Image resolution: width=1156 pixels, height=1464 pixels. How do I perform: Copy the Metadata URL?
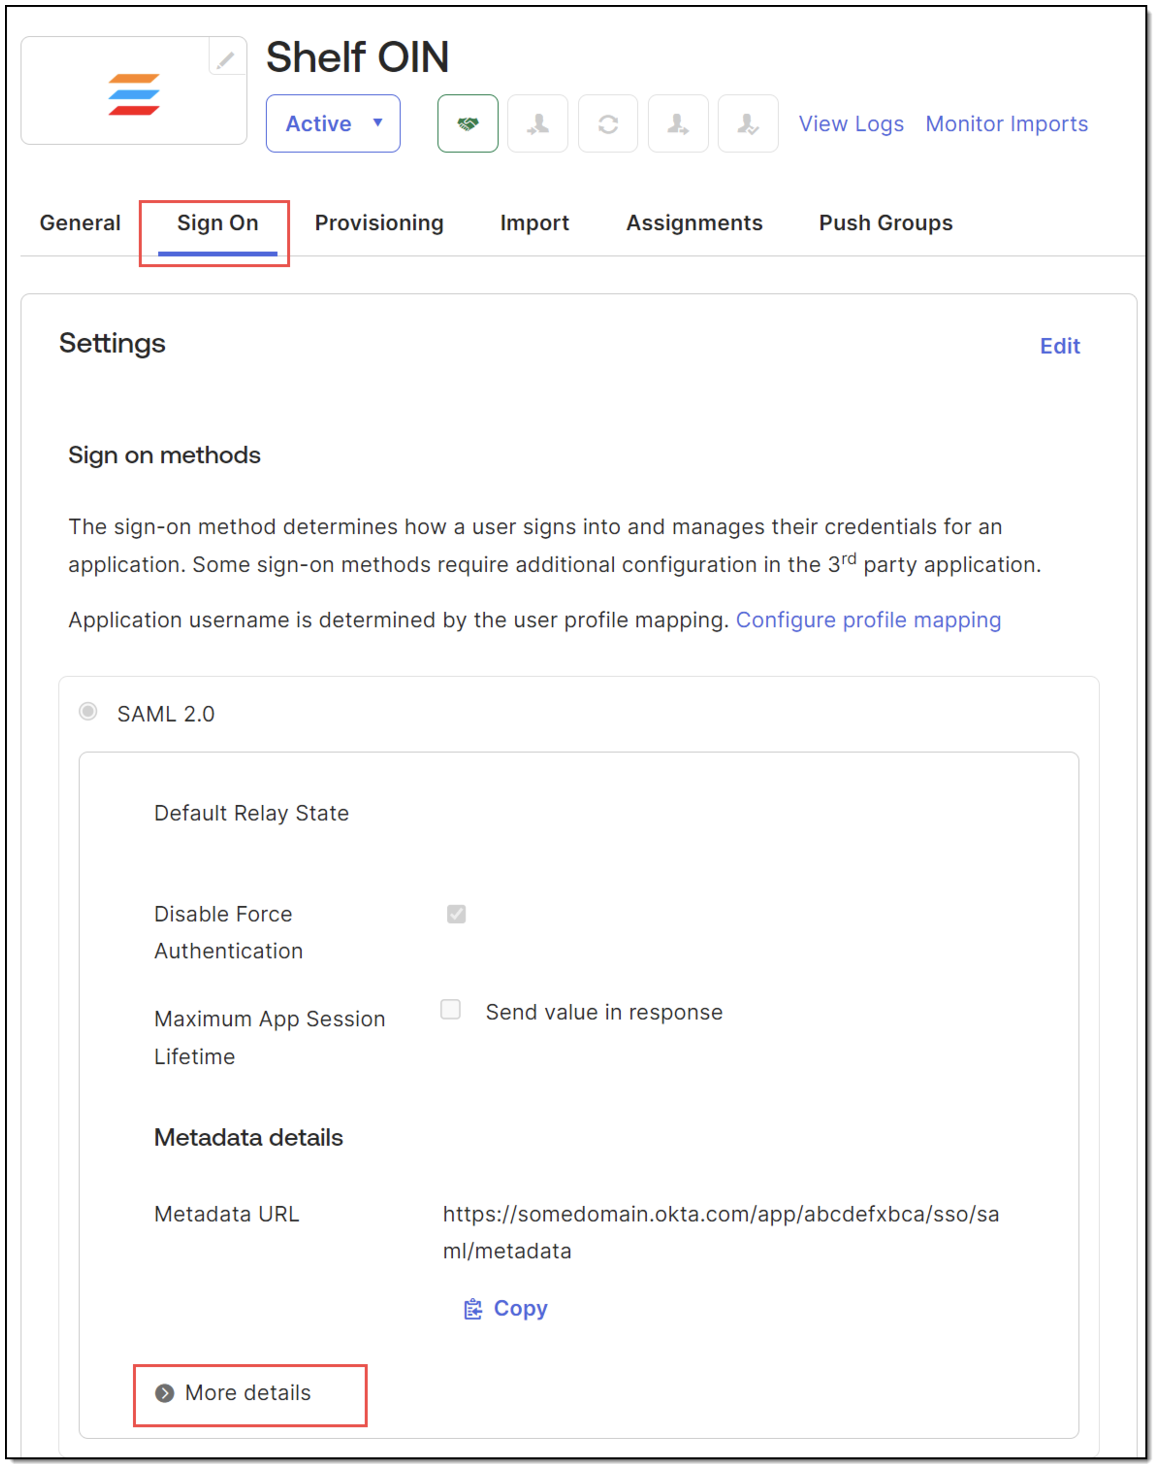pyautogui.click(x=506, y=1309)
